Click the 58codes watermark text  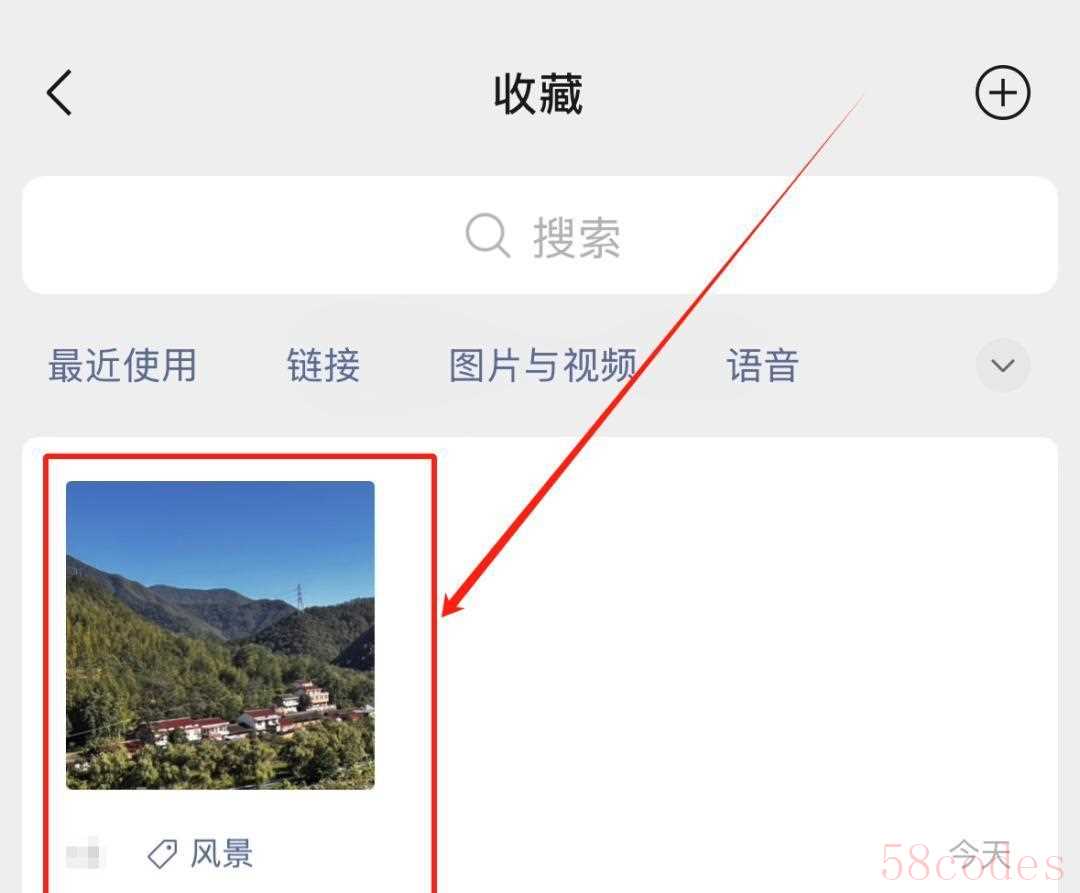tap(972, 863)
